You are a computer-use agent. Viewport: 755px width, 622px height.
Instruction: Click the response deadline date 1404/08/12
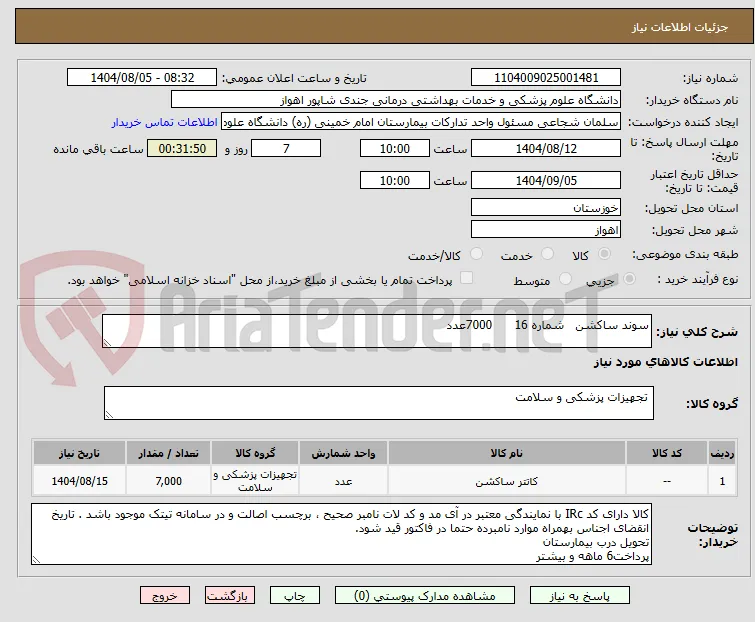pos(546,148)
